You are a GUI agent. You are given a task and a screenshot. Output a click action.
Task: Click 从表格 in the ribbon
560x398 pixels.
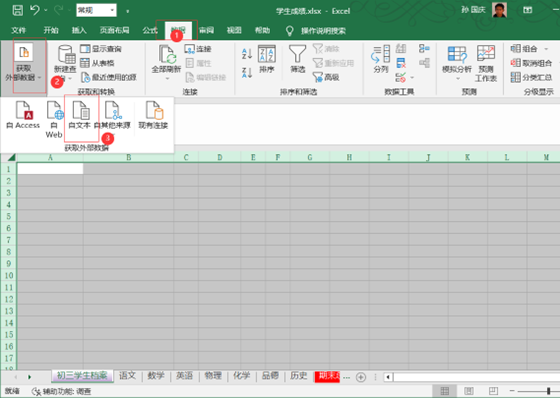point(98,63)
